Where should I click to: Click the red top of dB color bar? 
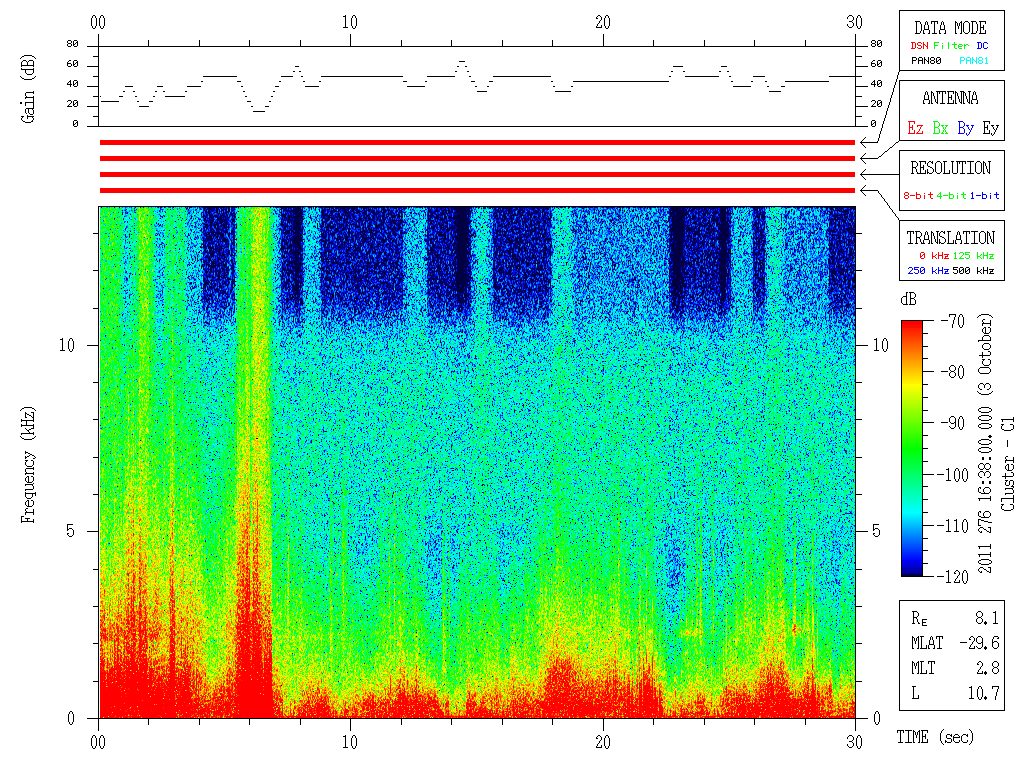(912, 325)
